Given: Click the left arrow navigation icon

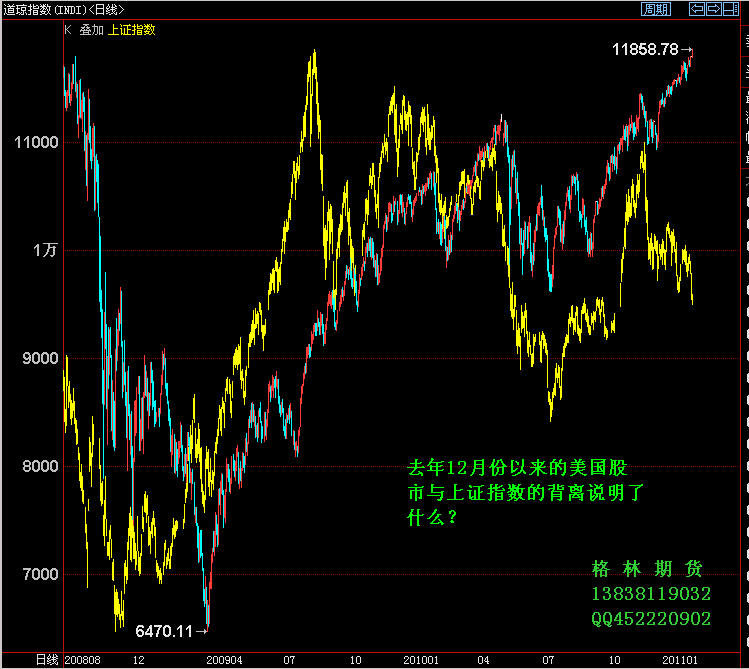Looking at the screenshot, I should [x=697, y=9].
